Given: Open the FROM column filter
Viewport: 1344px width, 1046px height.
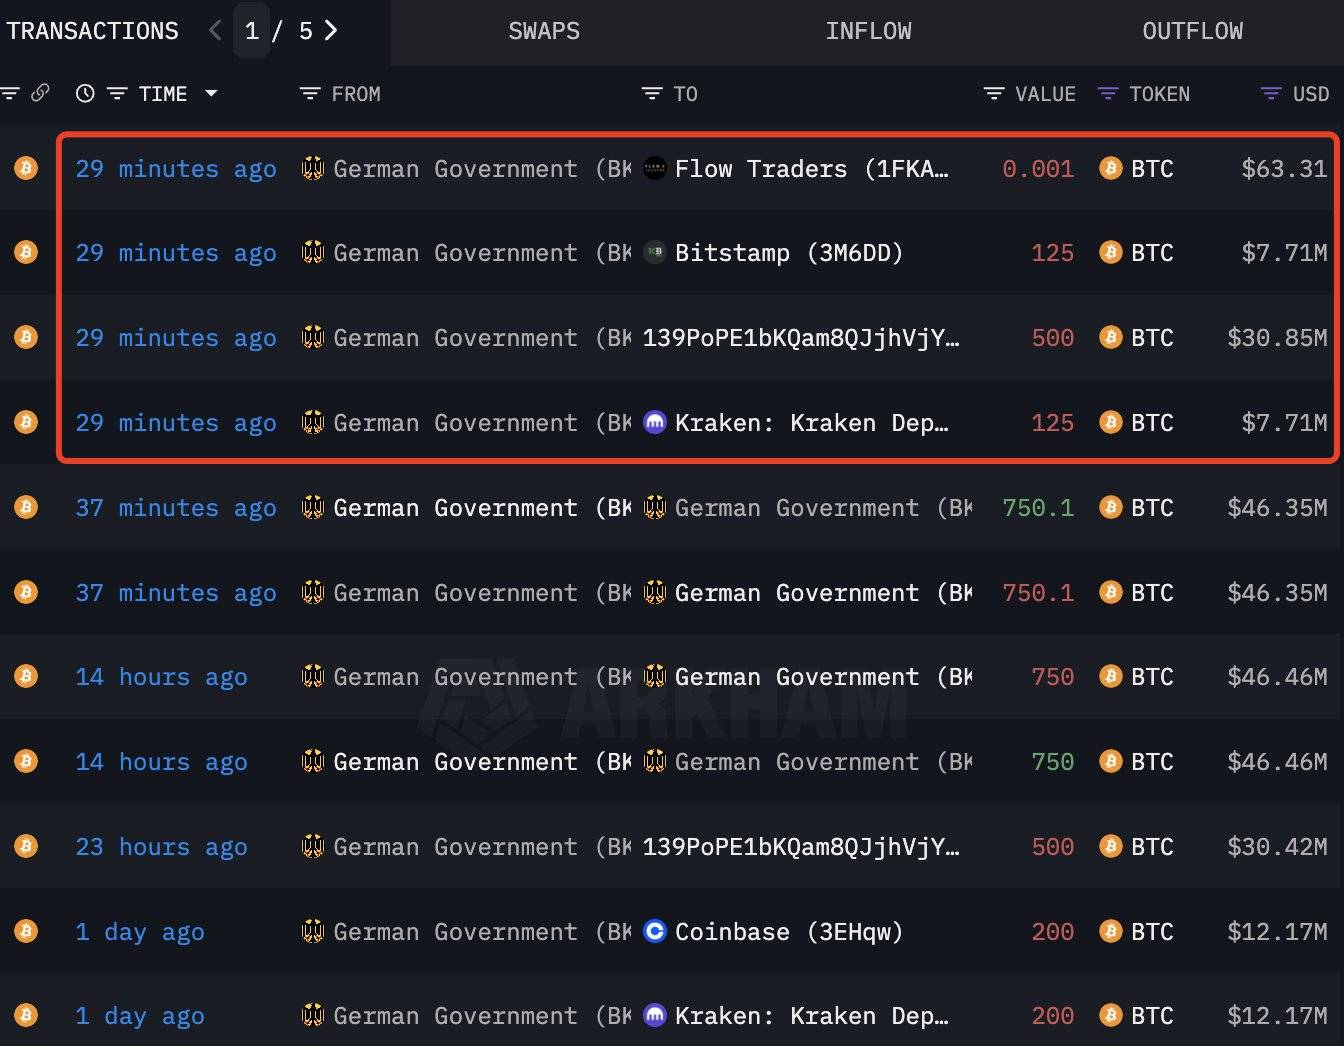Looking at the screenshot, I should coord(310,93).
